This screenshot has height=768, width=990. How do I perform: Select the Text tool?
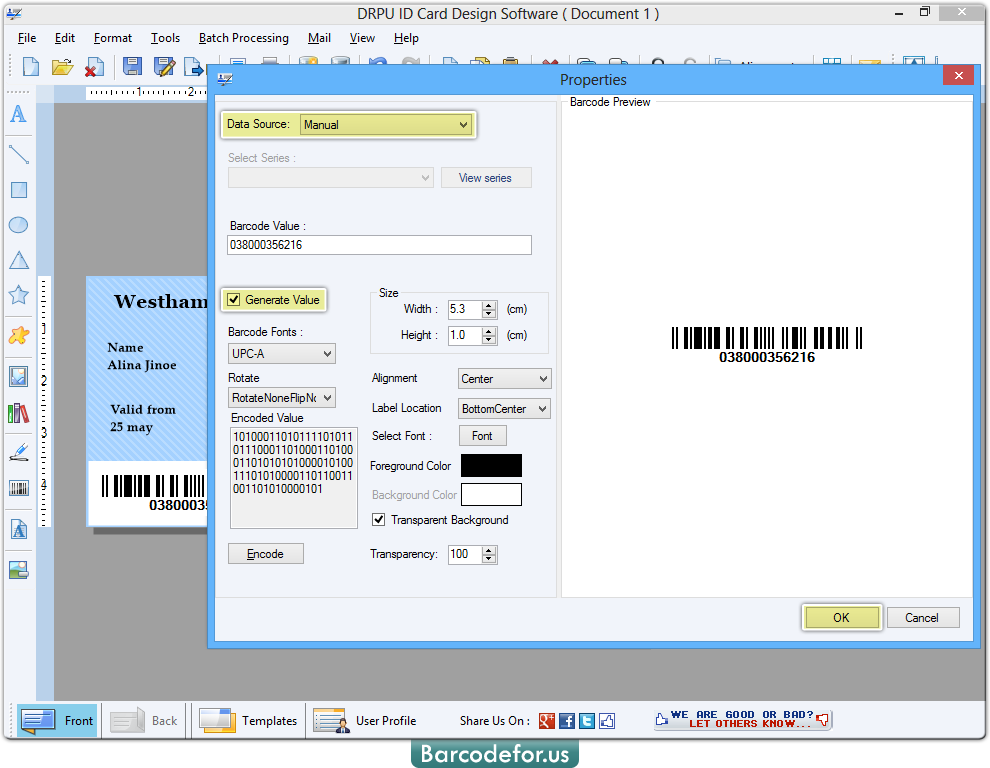[x=18, y=114]
